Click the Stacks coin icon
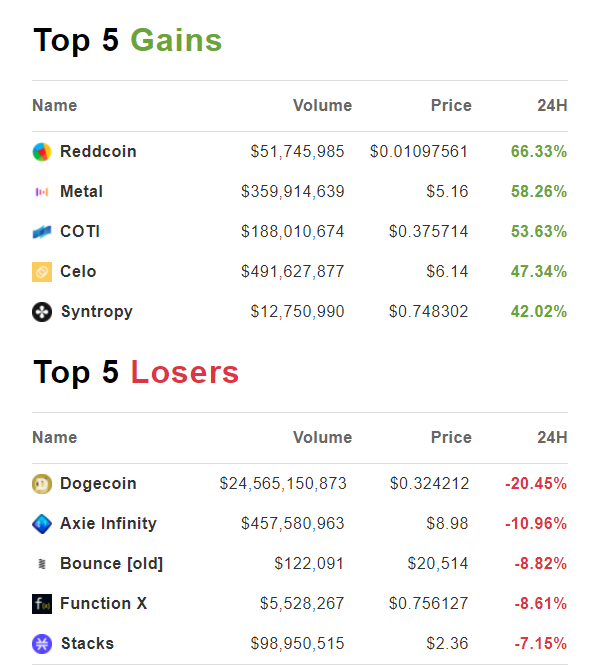Viewport: 600px width, 665px height. coord(42,644)
